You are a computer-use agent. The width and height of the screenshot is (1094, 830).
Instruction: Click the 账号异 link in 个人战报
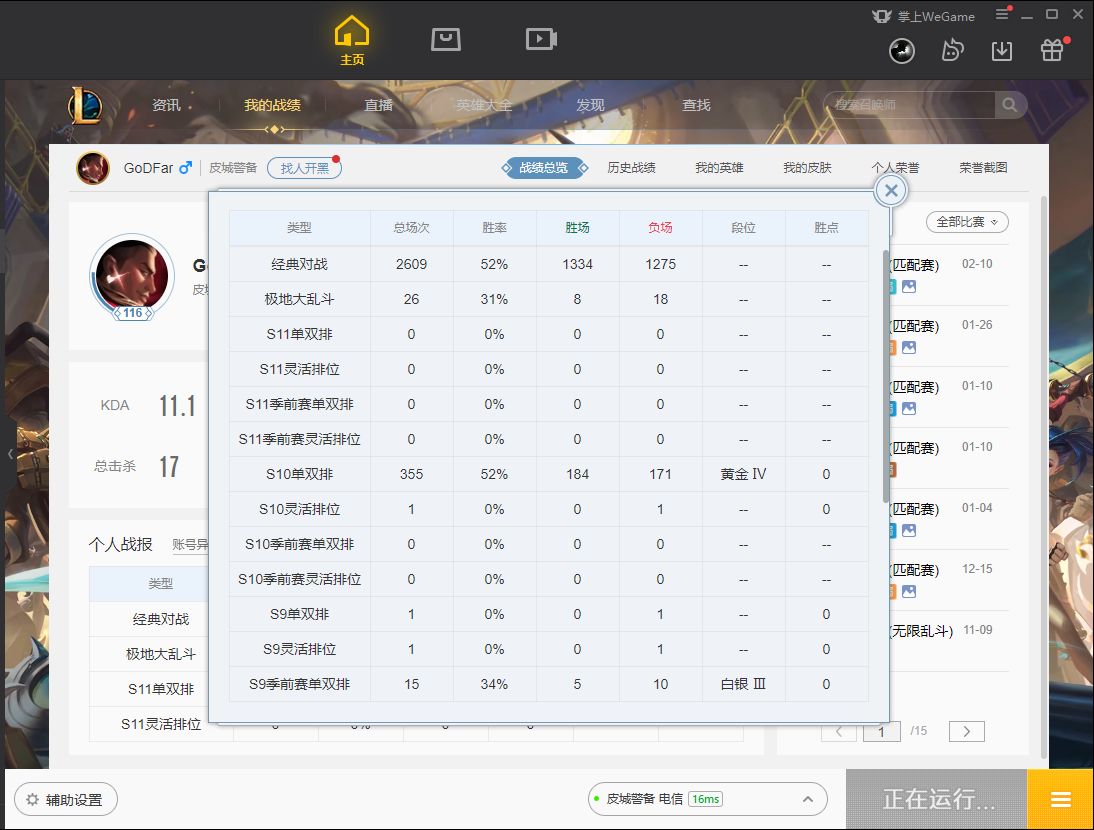(x=190, y=545)
